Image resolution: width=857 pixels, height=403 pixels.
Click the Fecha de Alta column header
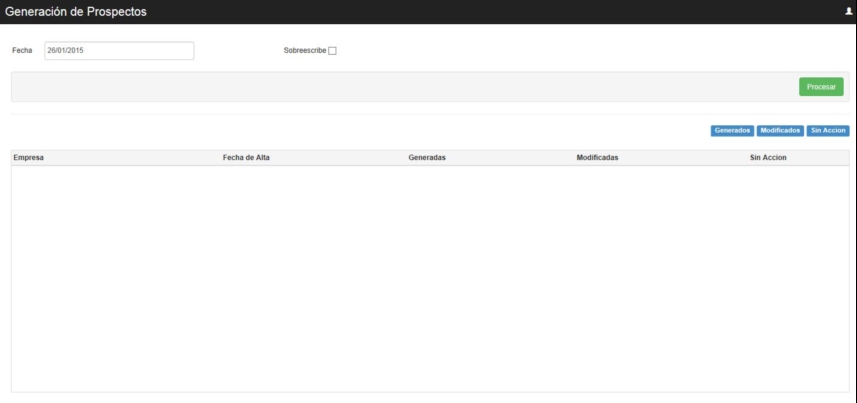pyautogui.click(x=246, y=158)
